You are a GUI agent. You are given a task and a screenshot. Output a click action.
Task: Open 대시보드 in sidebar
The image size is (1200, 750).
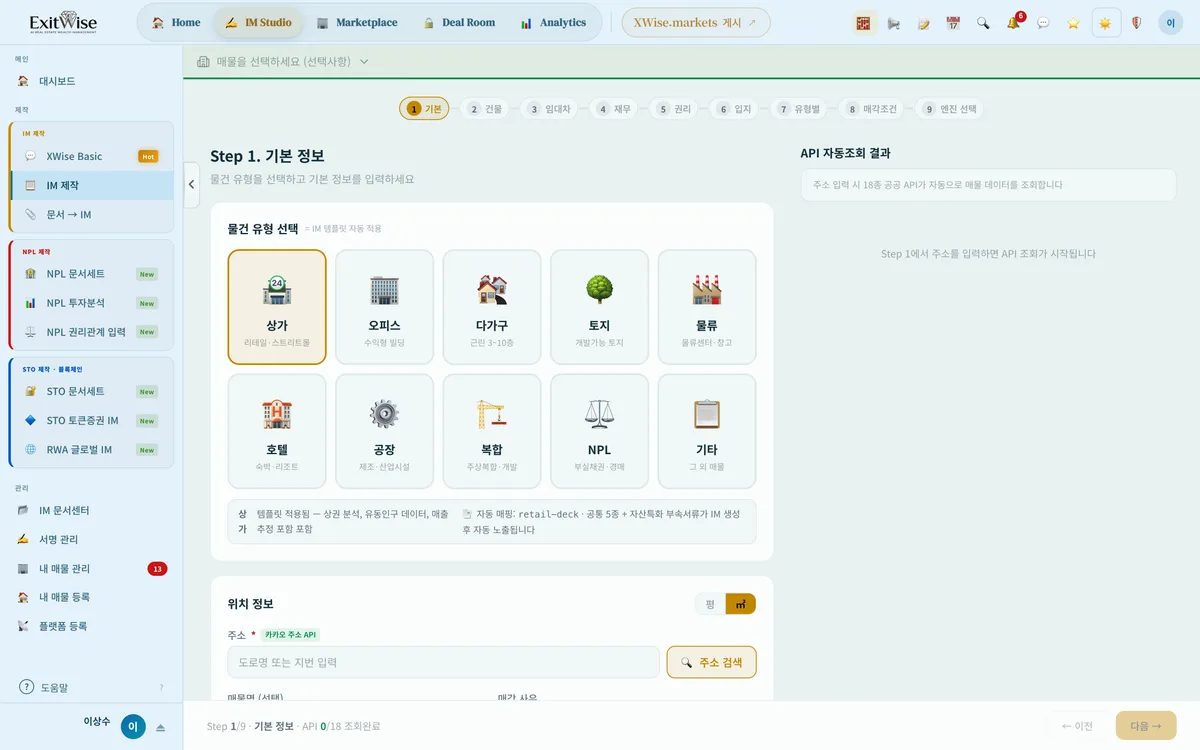click(x=91, y=81)
